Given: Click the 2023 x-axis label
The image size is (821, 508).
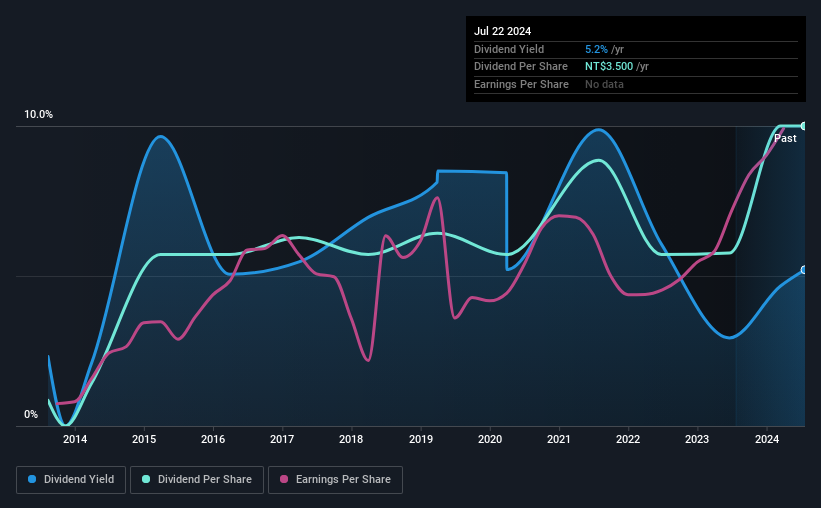Looking at the screenshot, I should (x=697, y=439).
